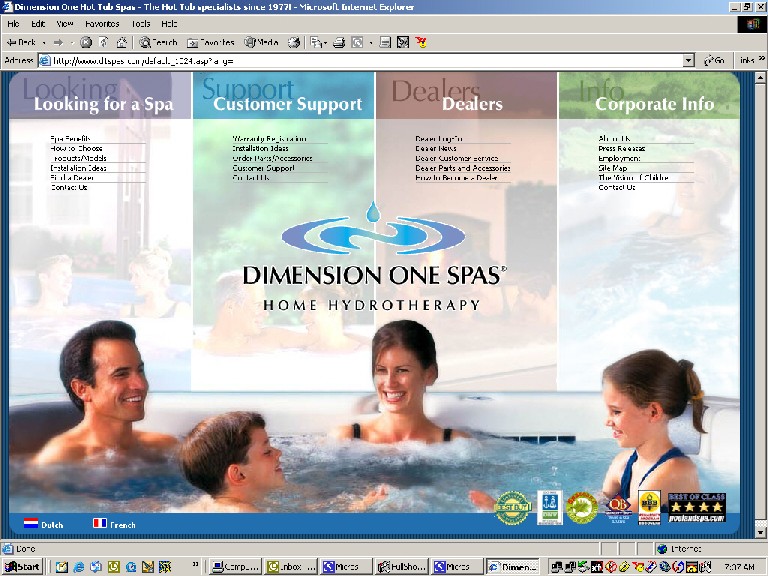This screenshot has height=576, width=768.
Task: Expand the address bar dropdown arrow
Action: point(688,60)
